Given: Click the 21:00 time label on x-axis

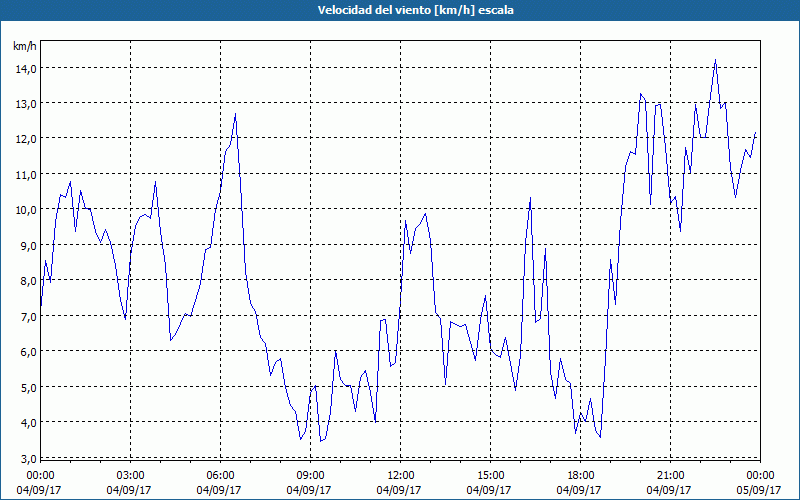Looking at the screenshot, I should click(x=670, y=475).
